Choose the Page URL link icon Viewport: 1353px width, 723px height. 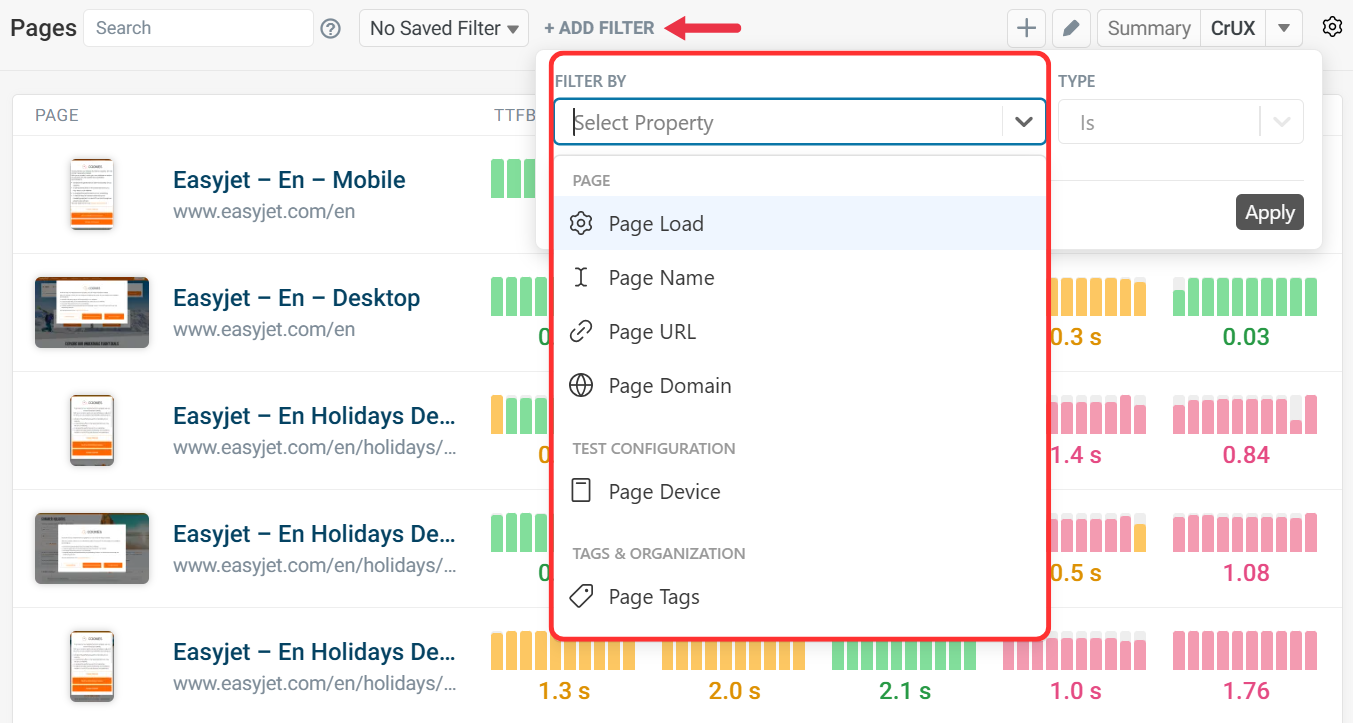pos(581,332)
